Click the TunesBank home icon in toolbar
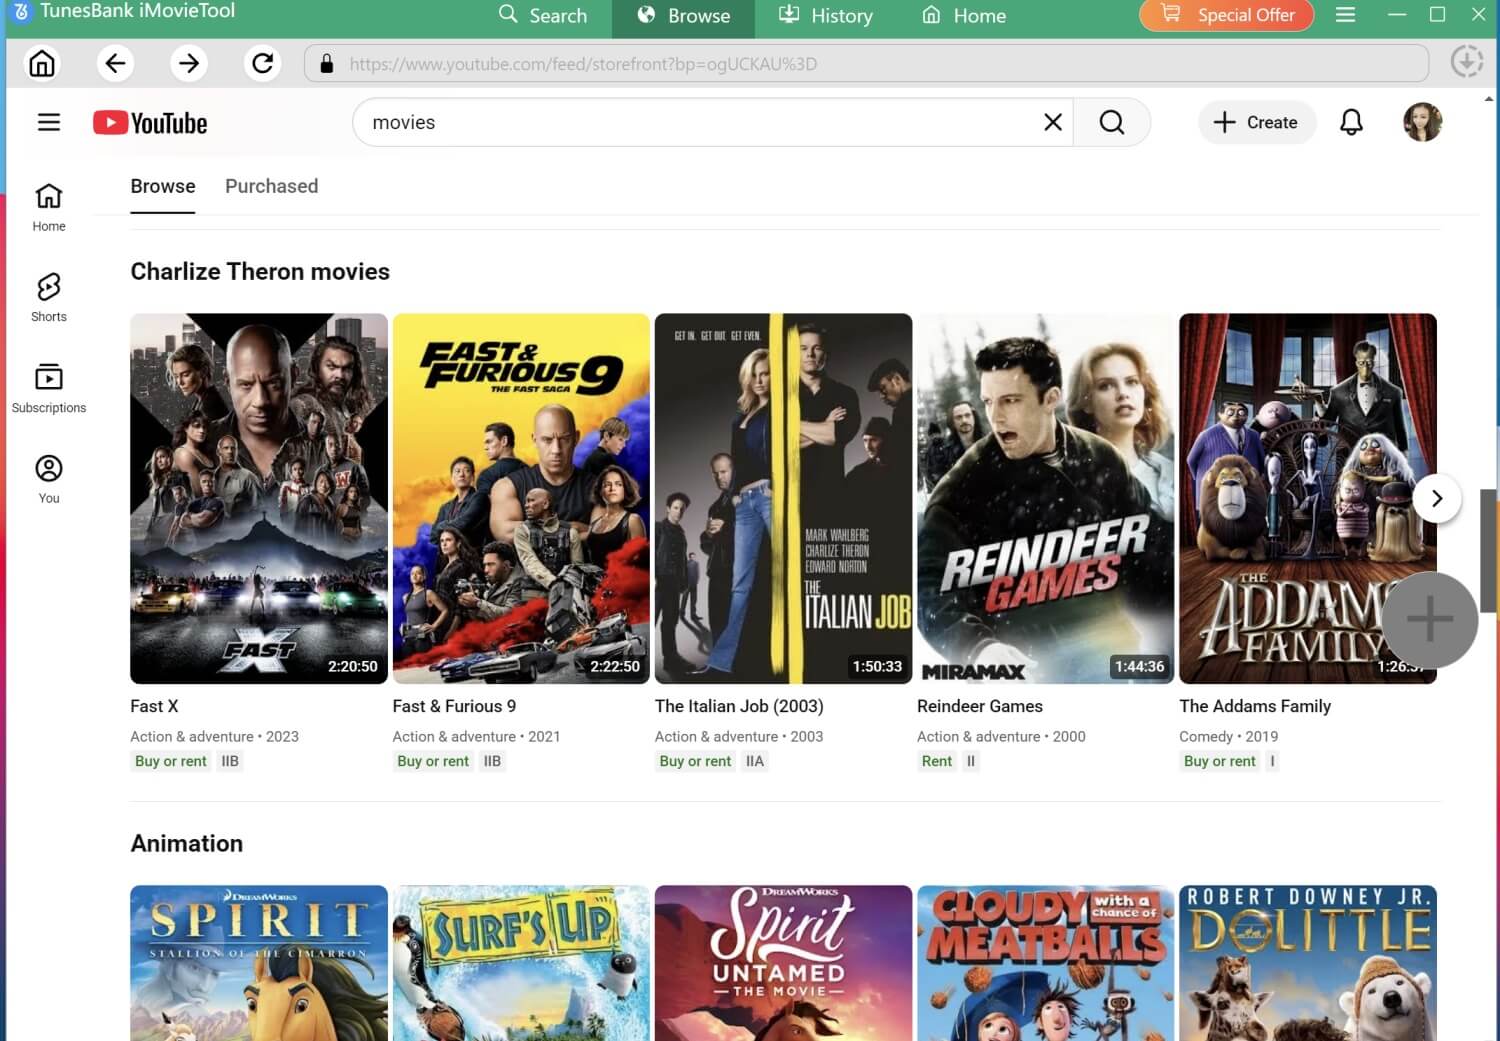 42,64
